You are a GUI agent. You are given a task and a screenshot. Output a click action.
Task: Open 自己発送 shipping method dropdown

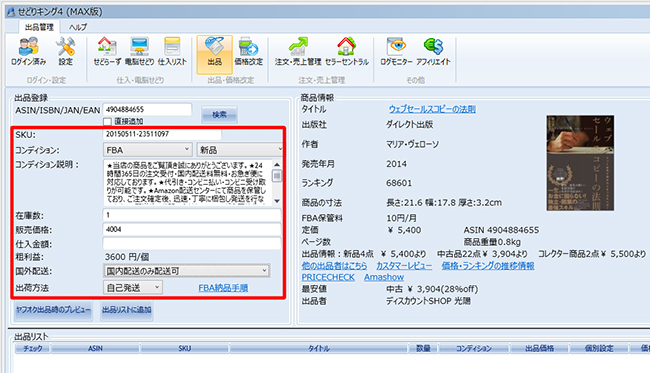click(133, 287)
